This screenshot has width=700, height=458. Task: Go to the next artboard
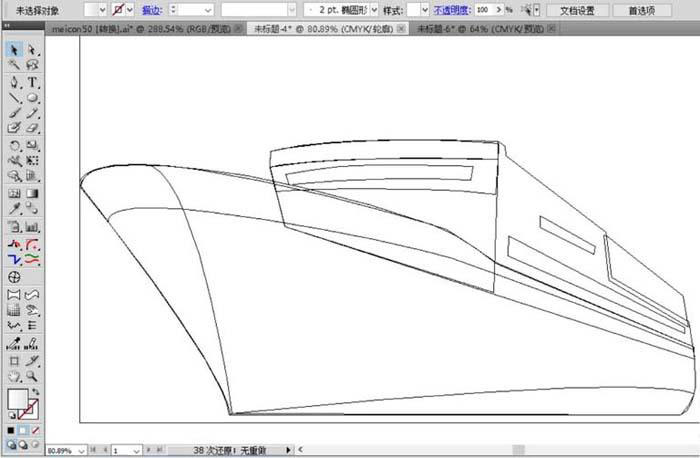pos(148,450)
